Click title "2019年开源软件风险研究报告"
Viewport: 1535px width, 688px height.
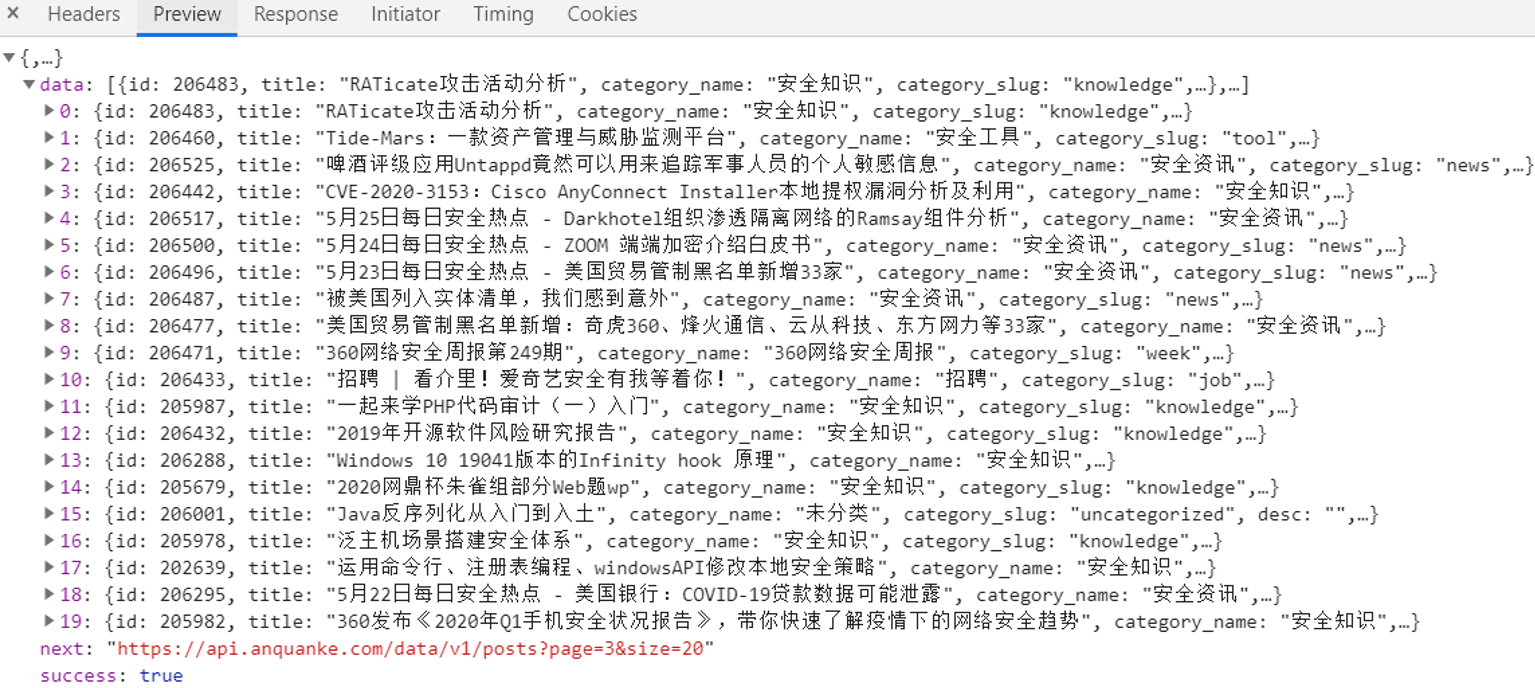pyautogui.click(x=483, y=434)
